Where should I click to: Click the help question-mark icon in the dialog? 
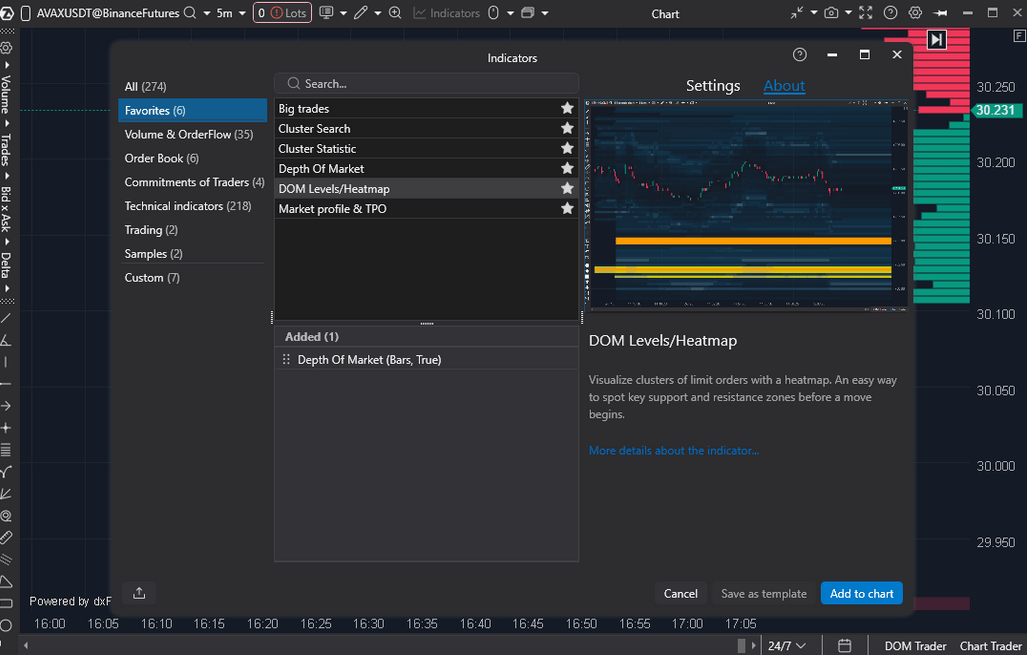798,55
